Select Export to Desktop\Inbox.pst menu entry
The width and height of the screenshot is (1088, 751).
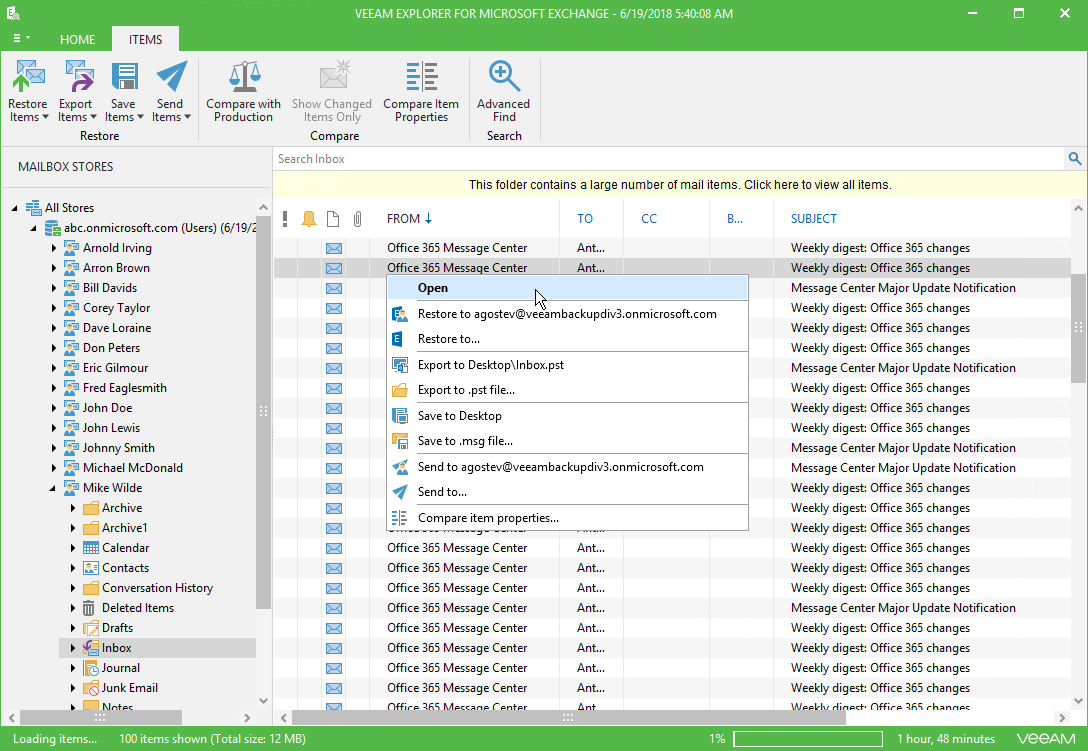coord(568,365)
